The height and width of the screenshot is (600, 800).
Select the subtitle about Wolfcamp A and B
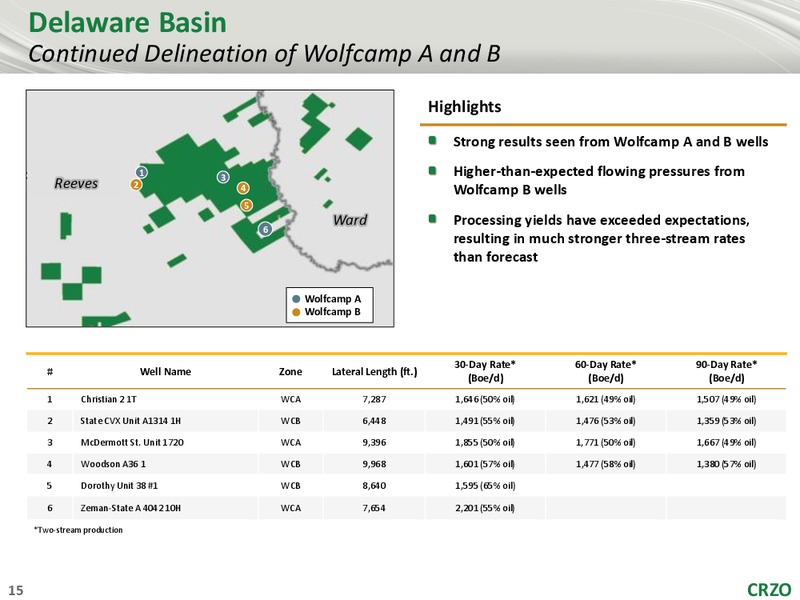tap(264, 54)
